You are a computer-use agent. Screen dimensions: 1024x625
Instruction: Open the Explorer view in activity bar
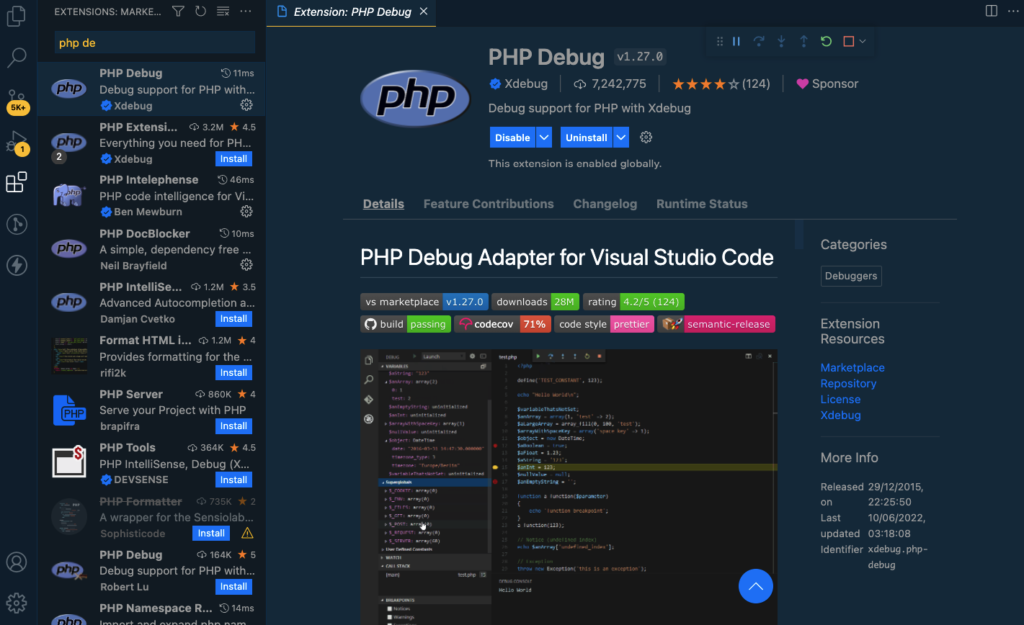(16, 16)
